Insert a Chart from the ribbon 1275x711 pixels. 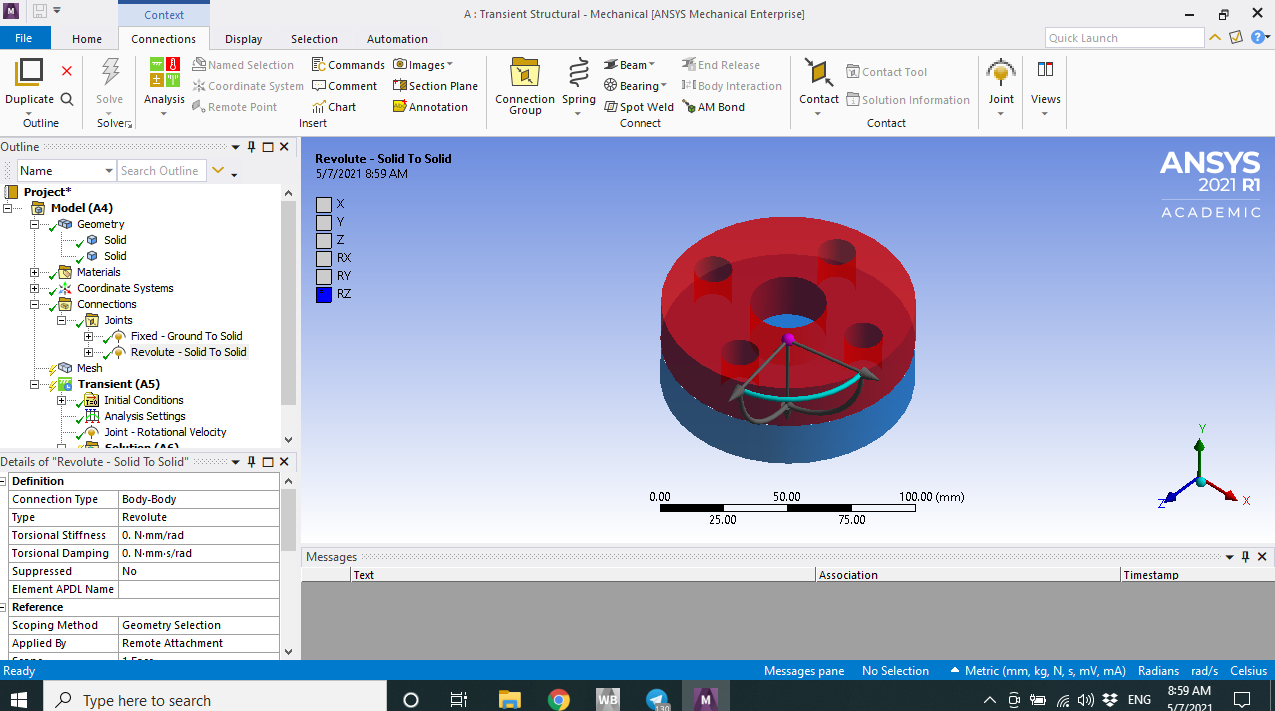coord(334,107)
